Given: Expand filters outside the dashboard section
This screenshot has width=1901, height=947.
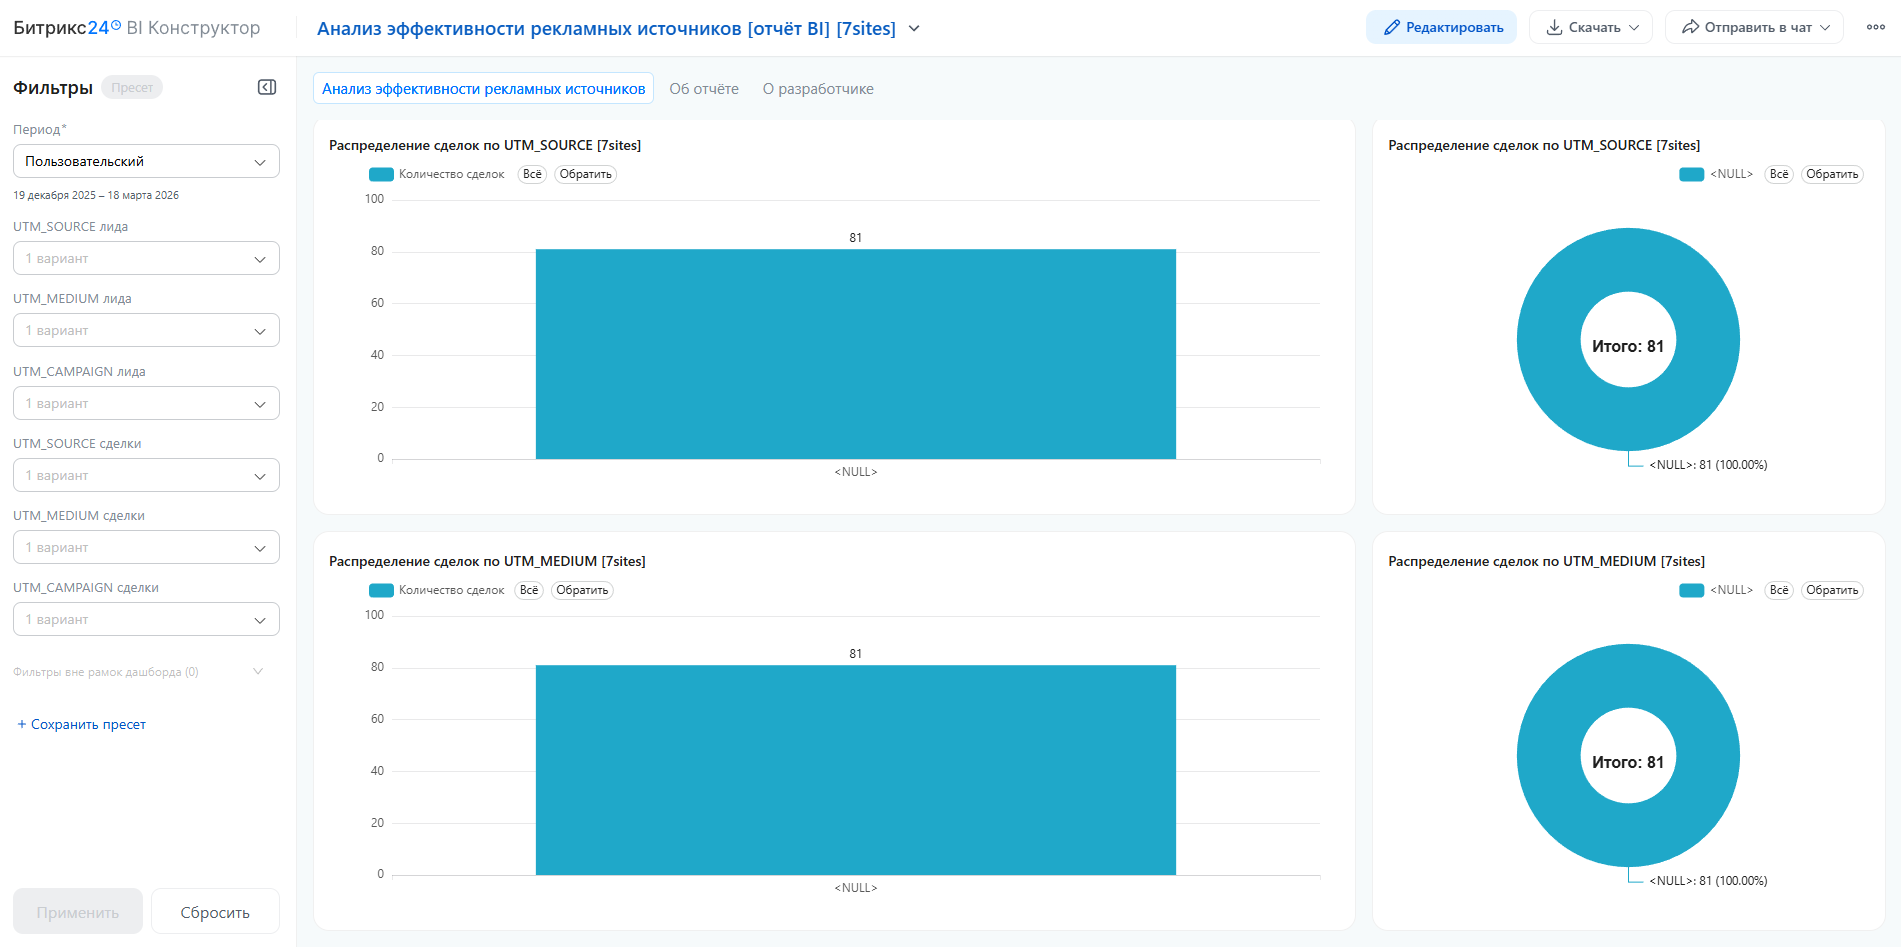Looking at the screenshot, I should coord(258,672).
